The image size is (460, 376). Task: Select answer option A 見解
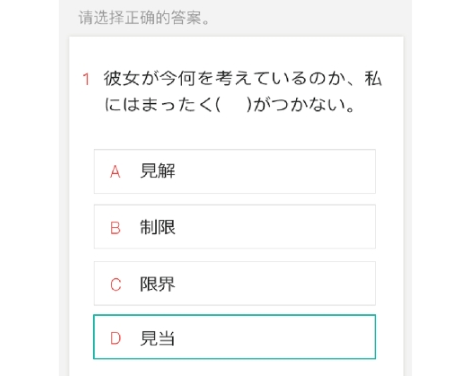click(x=235, y=171)
